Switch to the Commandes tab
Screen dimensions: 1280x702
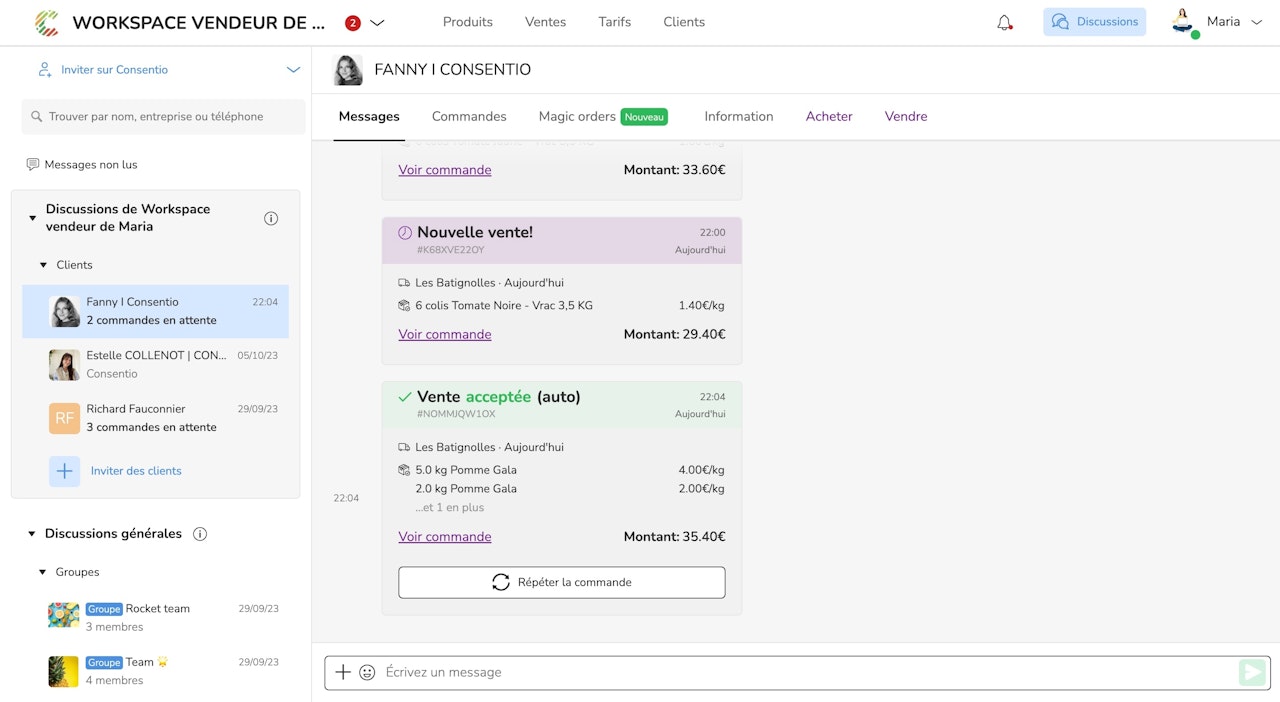tap(469, 117)
